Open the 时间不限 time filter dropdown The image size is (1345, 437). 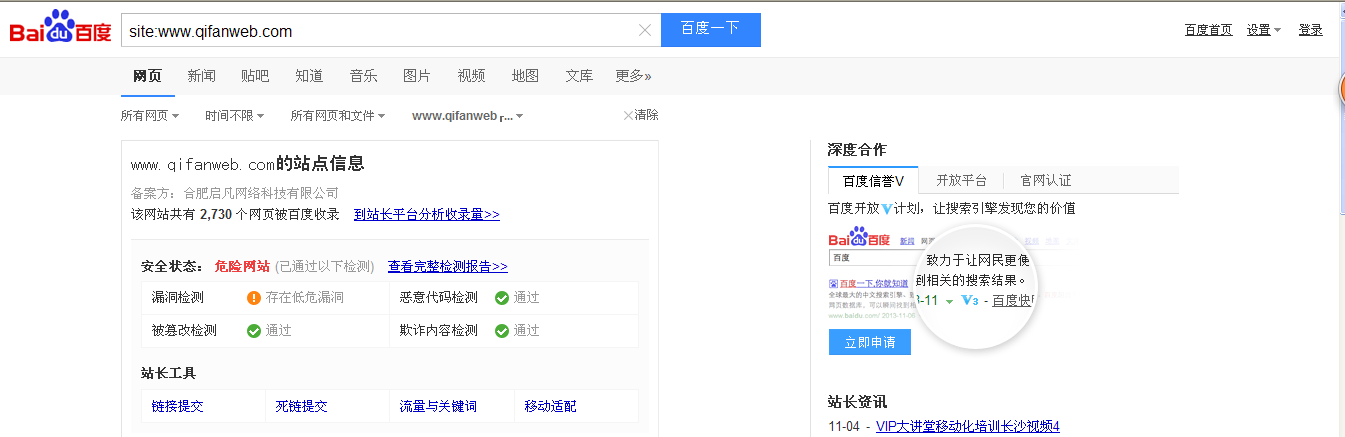point(235,116)
